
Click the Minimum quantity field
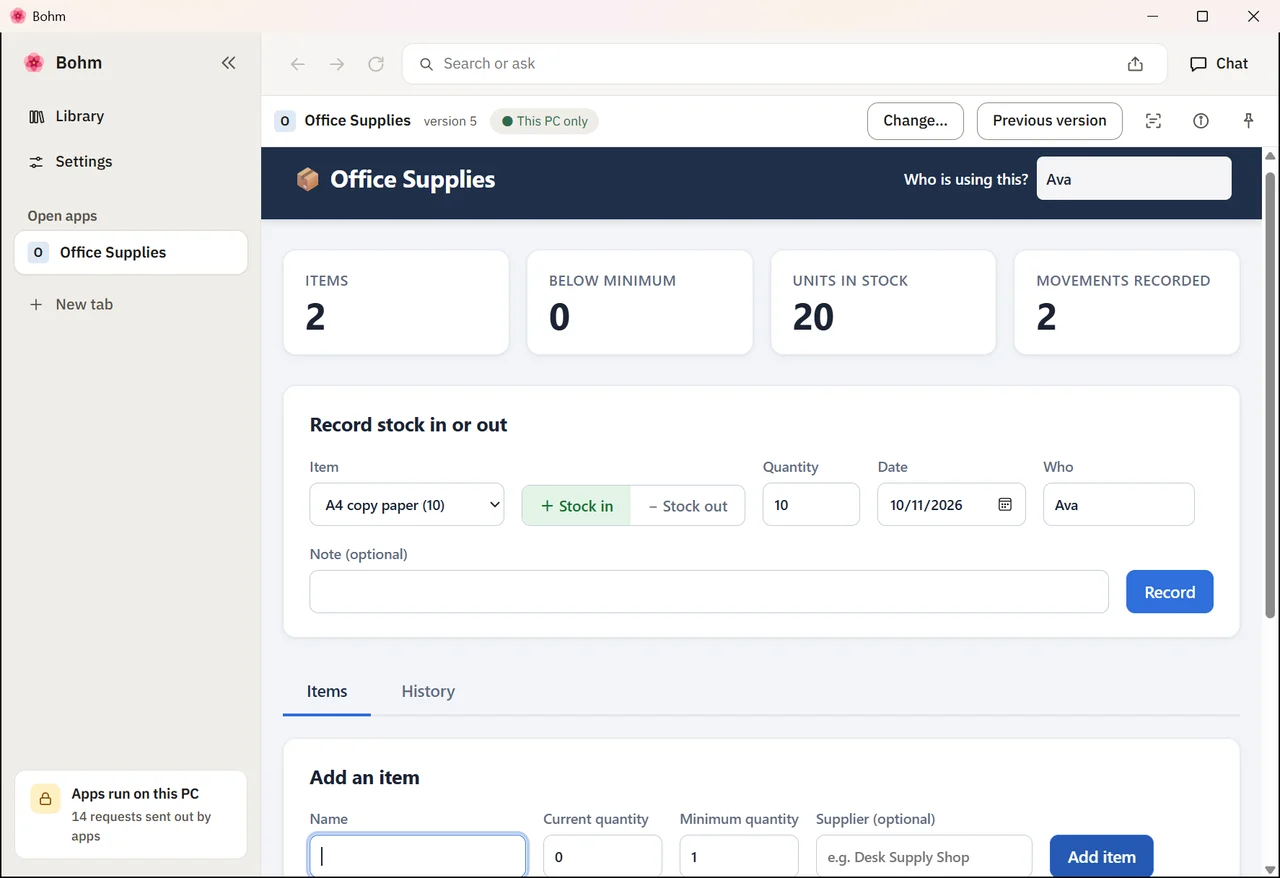(x=739, y=857)
